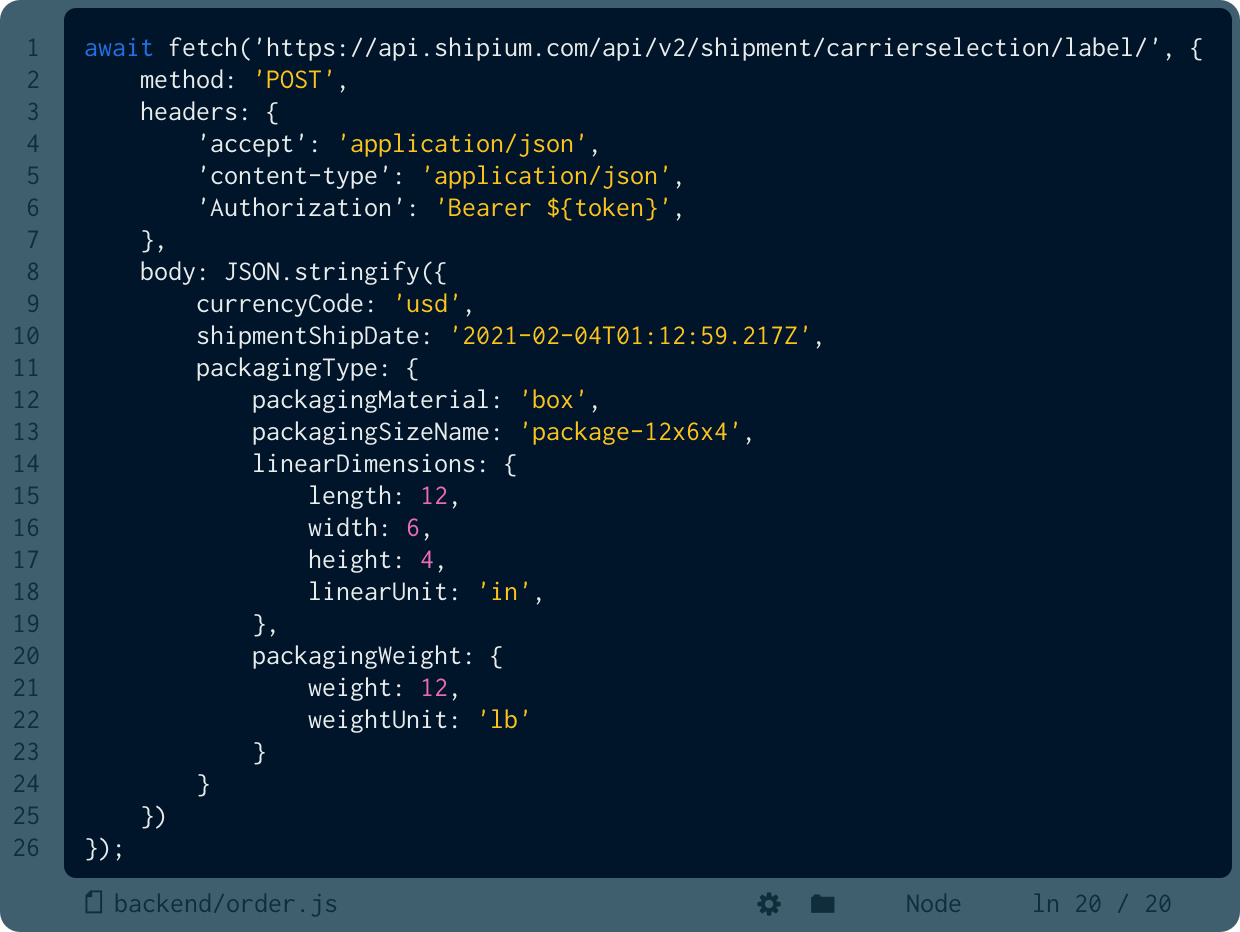
Task: Click the await keyword
Action: (x=119, y=48)
